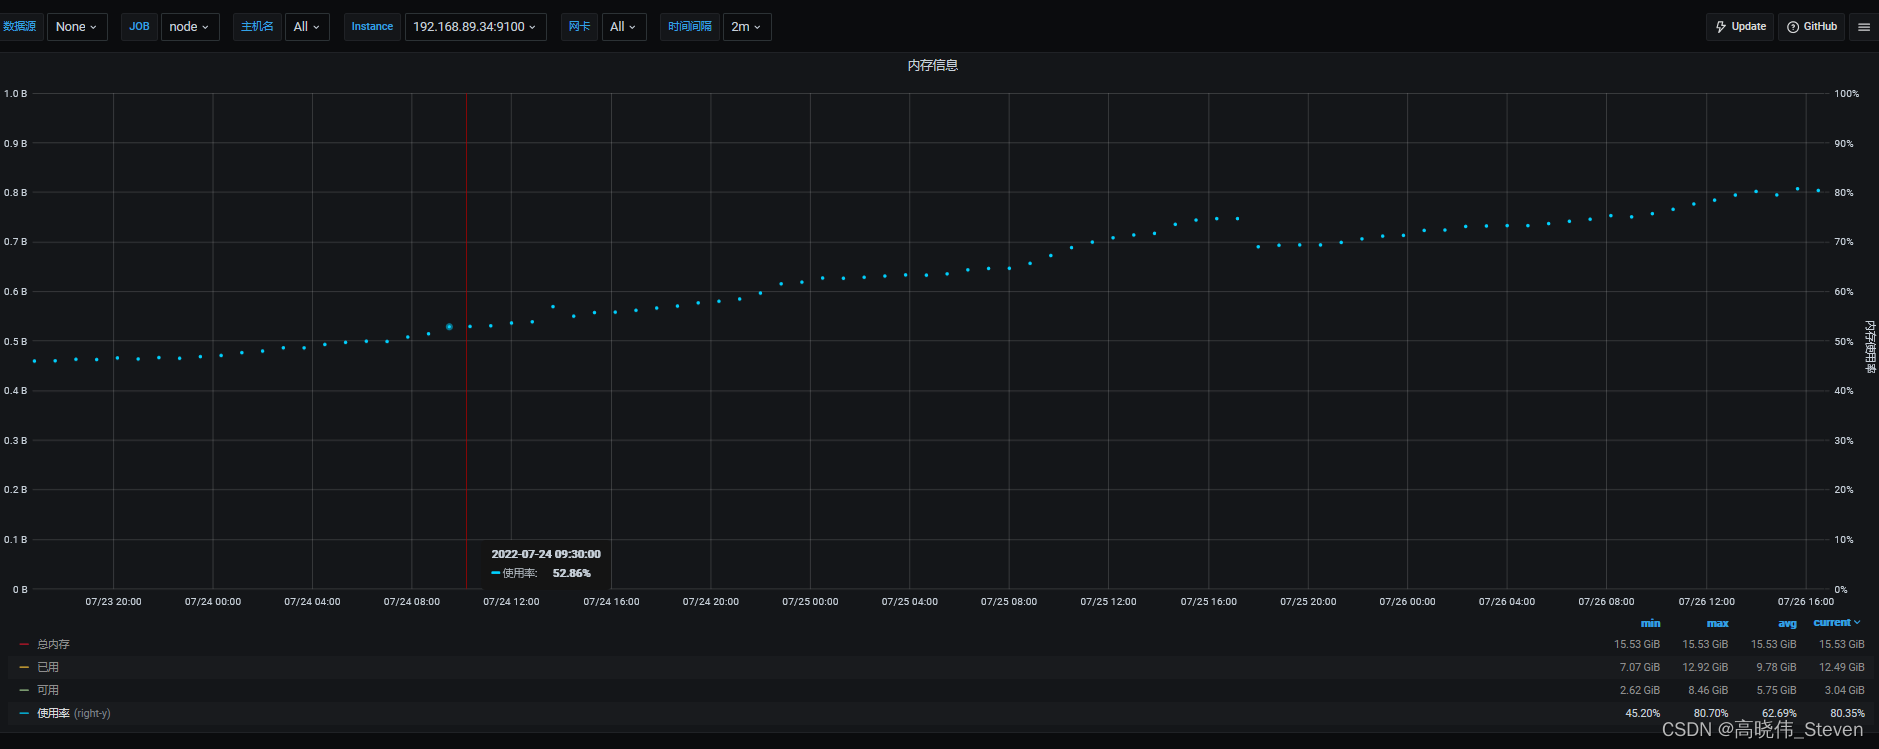Click the highlighted data point at 52.86%
Screen dimensions: 1879x749
click(449, 327)
